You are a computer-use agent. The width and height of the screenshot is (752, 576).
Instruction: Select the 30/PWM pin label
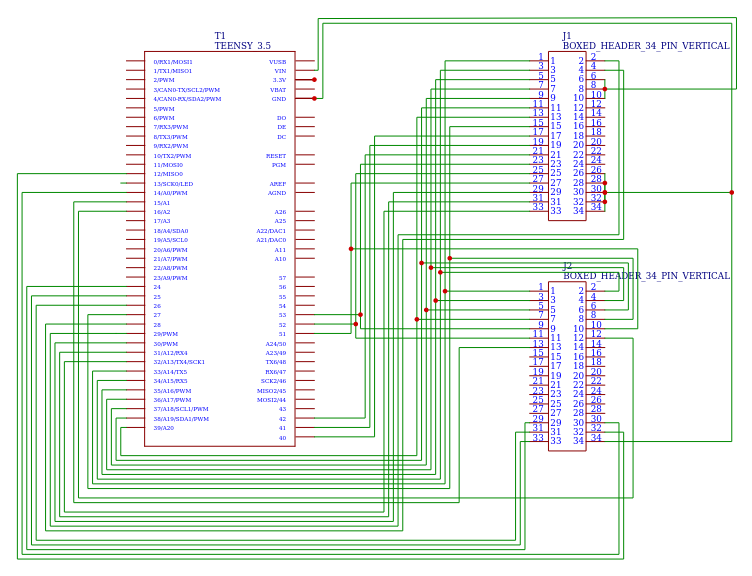pos(165,344)
